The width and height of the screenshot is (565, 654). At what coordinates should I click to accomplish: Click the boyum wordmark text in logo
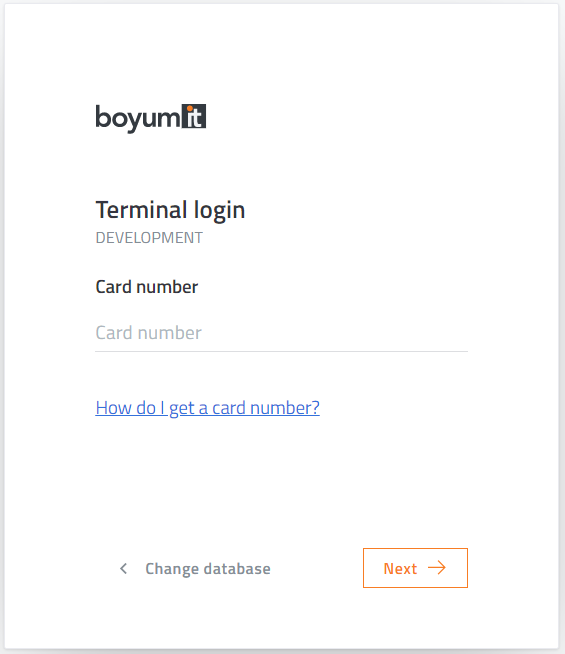click(x=138, y=118)
